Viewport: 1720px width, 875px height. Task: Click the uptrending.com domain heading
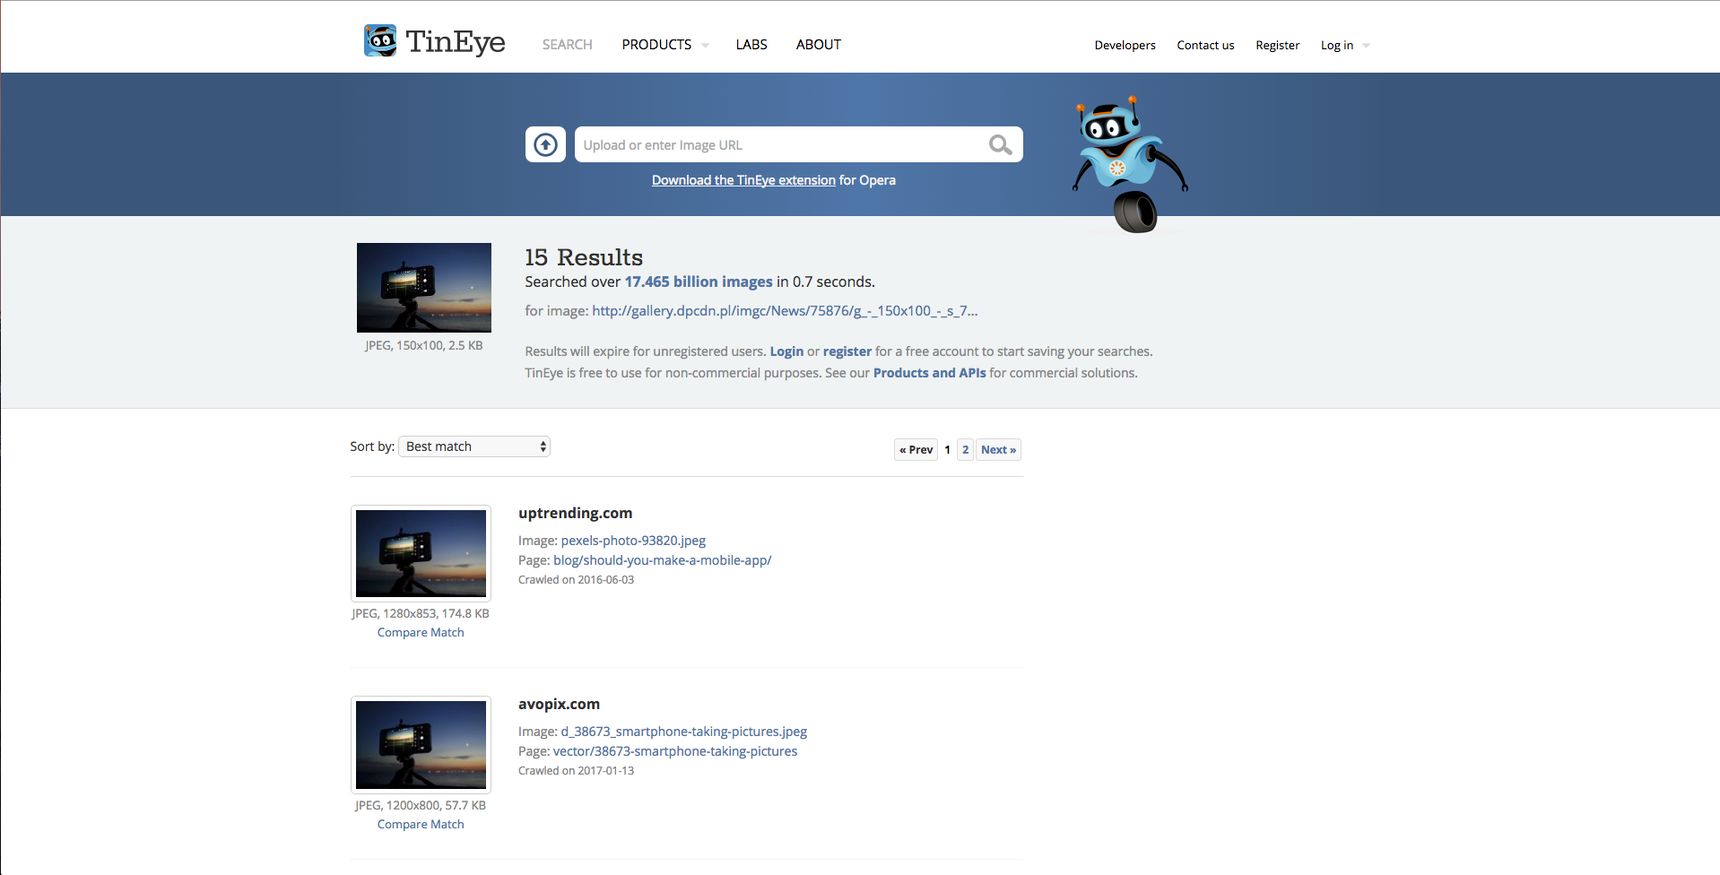coord(575,513)
